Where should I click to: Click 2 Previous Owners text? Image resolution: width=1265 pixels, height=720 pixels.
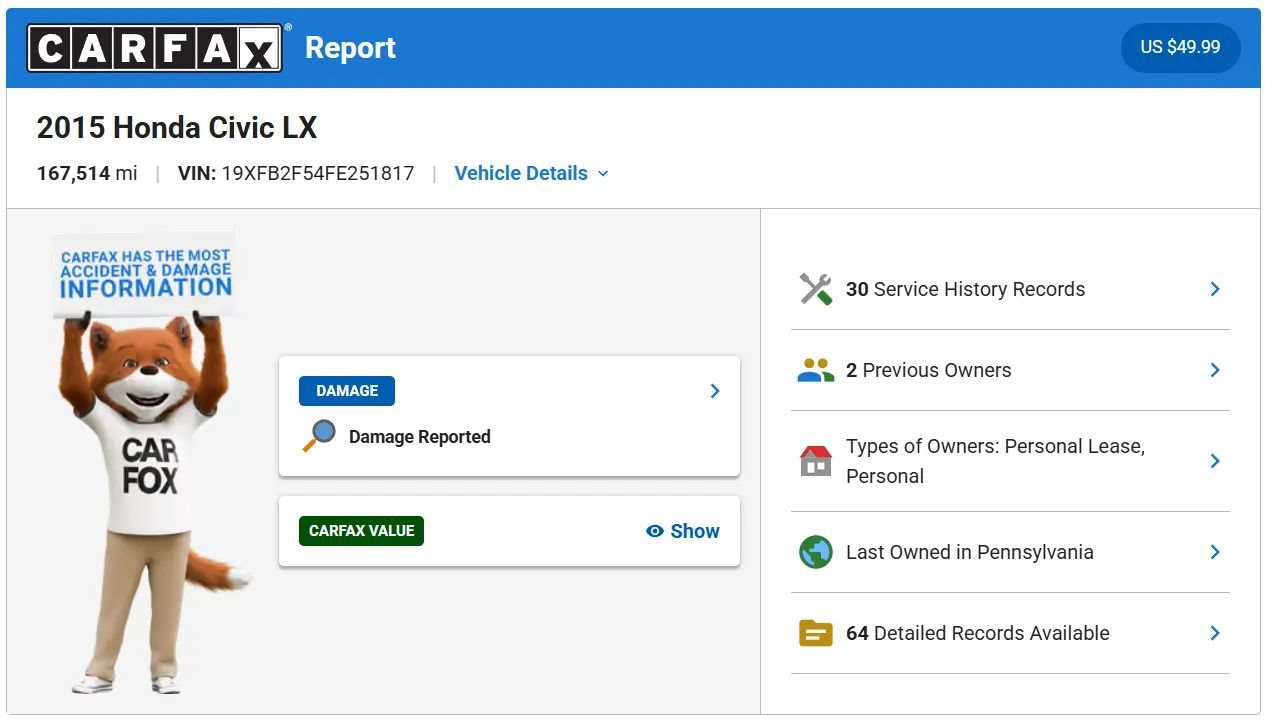point(928,370)
